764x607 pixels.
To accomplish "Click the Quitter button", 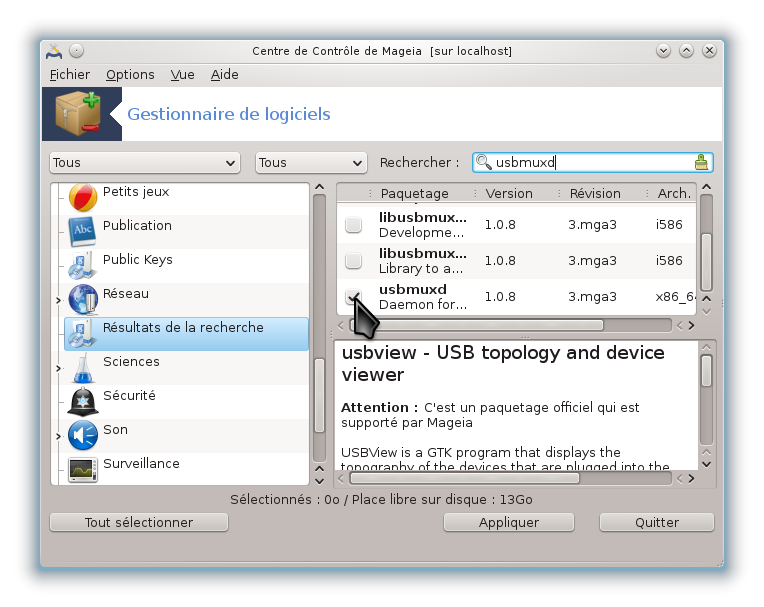I will pos(656,522).
